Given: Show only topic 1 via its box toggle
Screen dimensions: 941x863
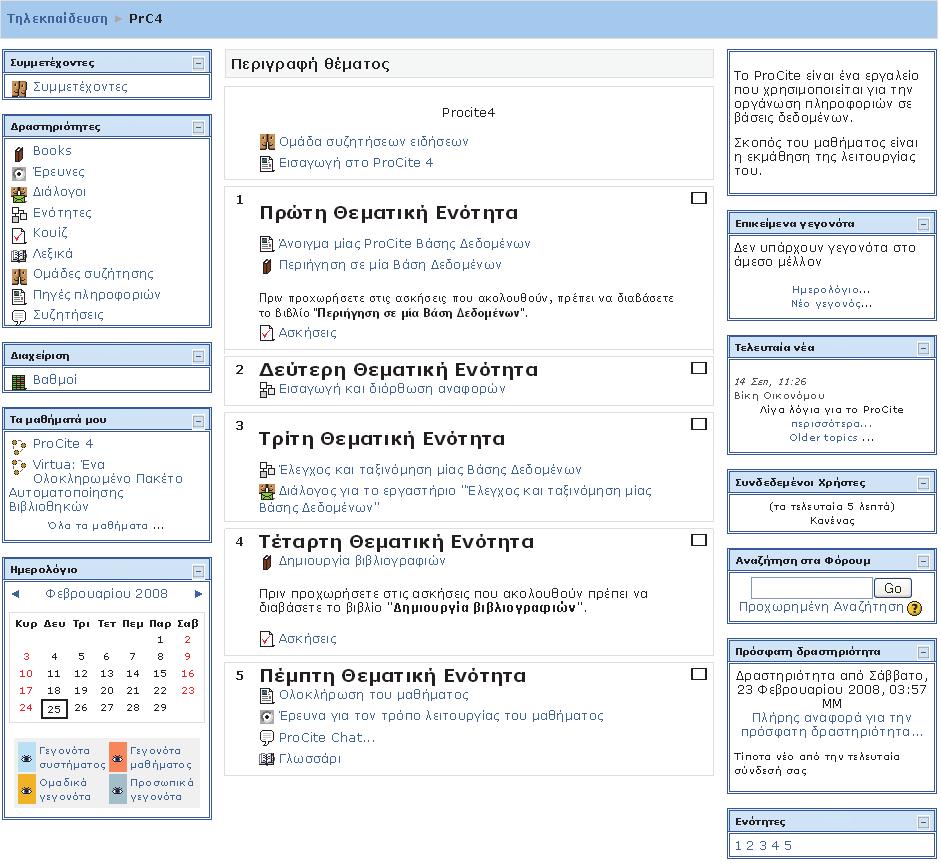Looking at the screenshot, I should tap(699, 198).
